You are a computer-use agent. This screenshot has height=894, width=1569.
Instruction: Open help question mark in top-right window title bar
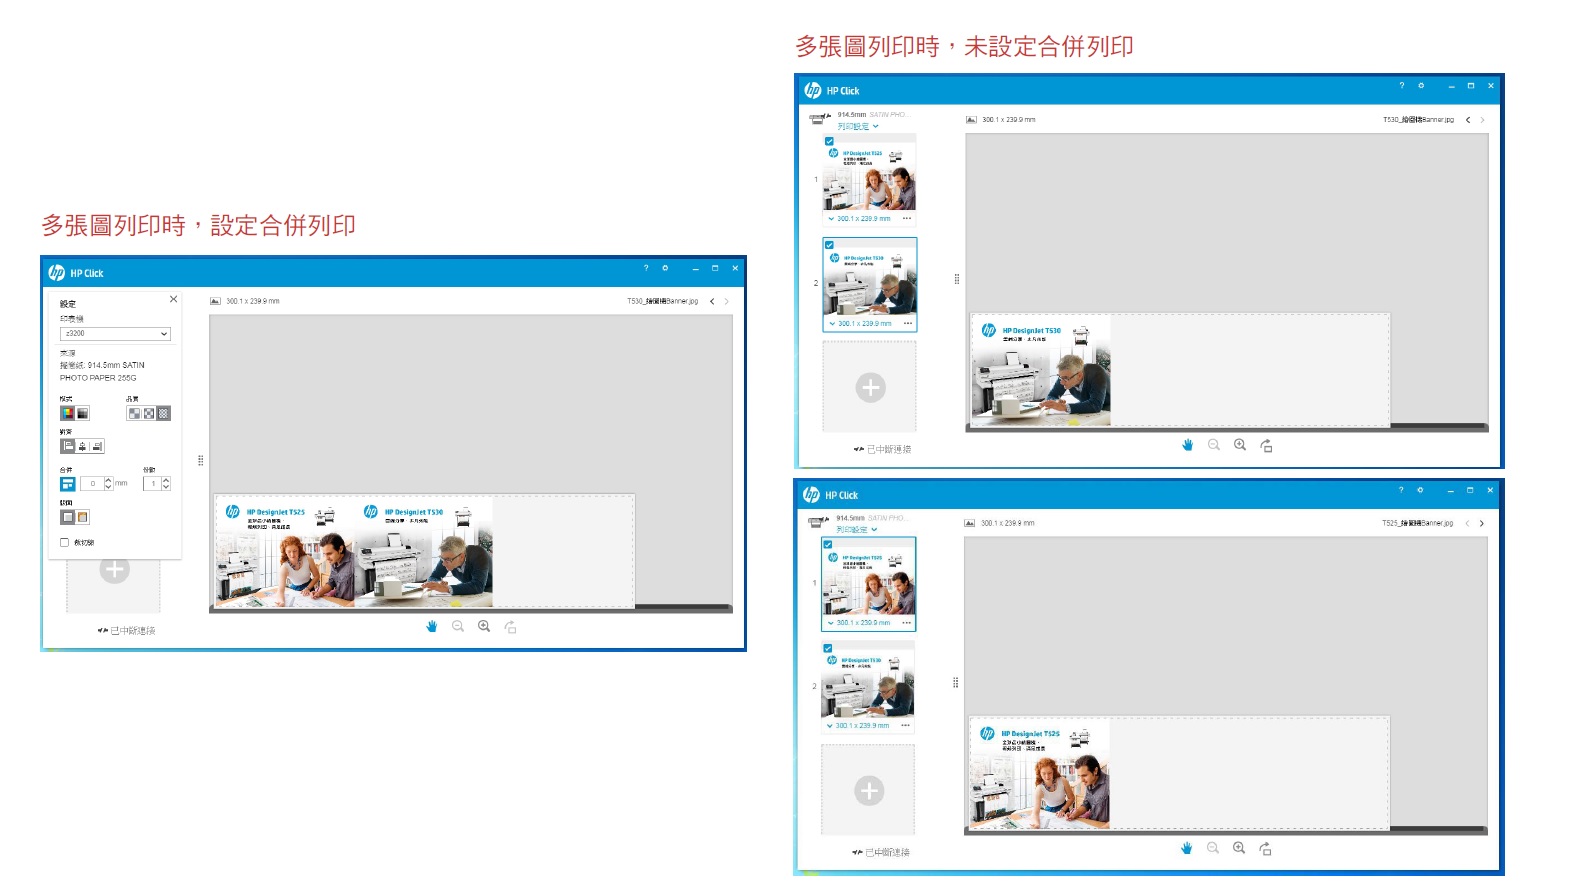click(1401, 86)
